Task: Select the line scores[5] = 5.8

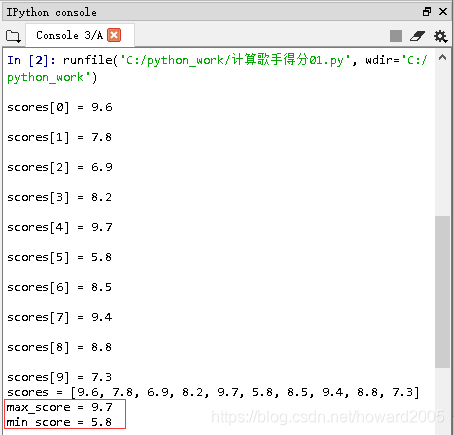Action: tap(60, 258)
